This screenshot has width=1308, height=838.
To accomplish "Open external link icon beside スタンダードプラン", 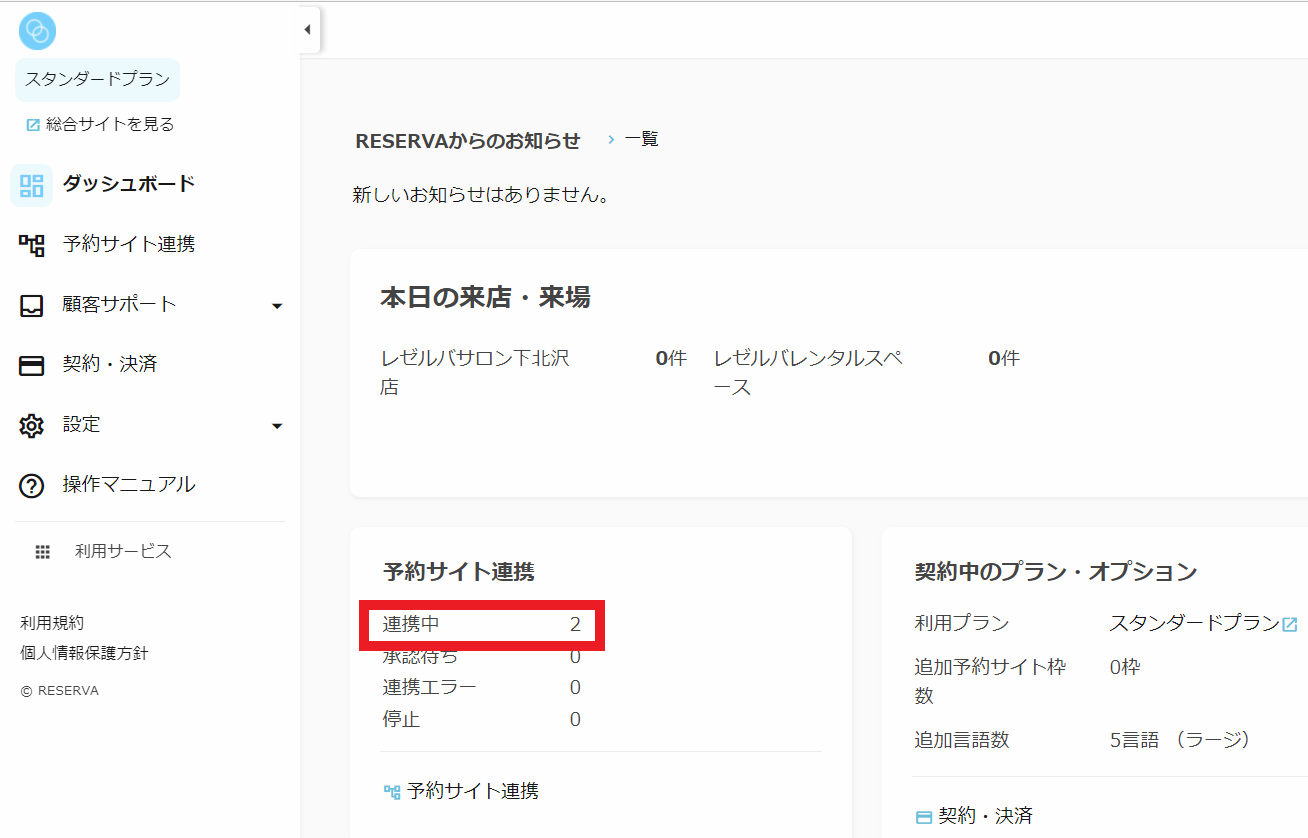I will coord(1290,624).
